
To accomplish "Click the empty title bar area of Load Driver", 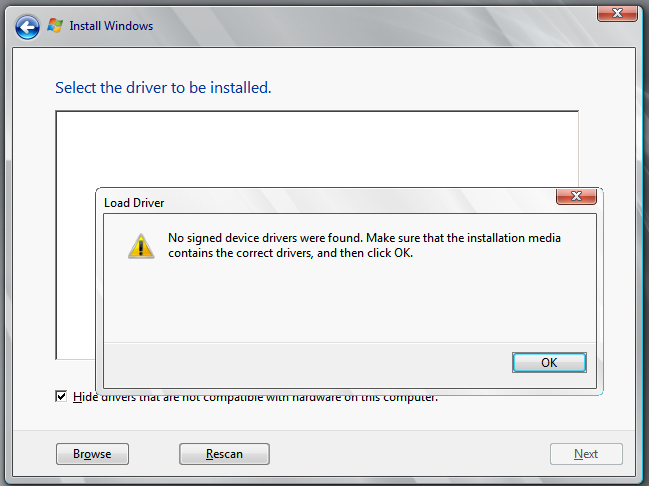I will click(350, 201).
